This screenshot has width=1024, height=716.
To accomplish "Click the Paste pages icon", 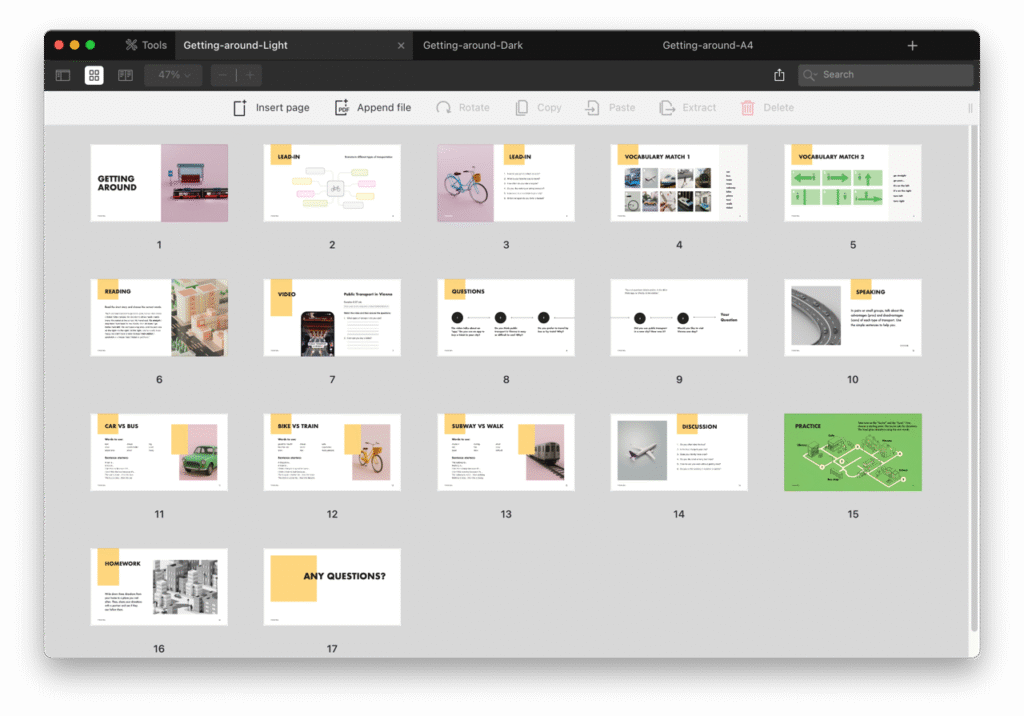I will pos(593,108).
